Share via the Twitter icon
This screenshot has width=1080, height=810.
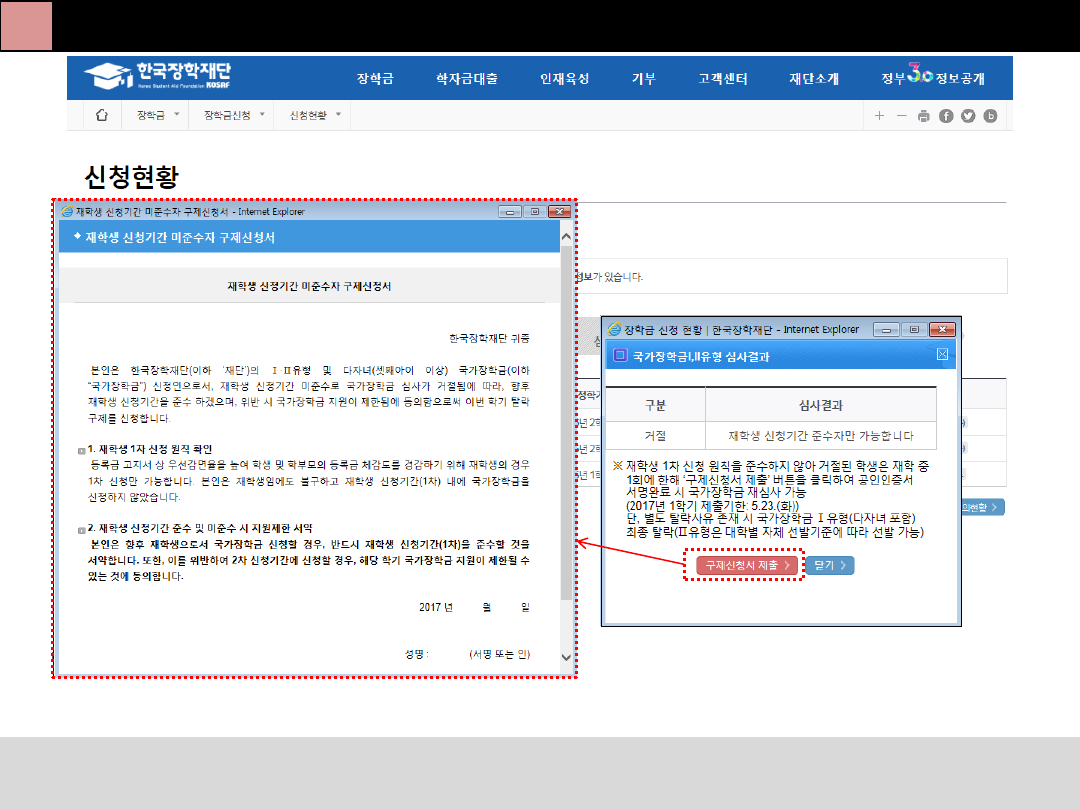tap(968, 116)
